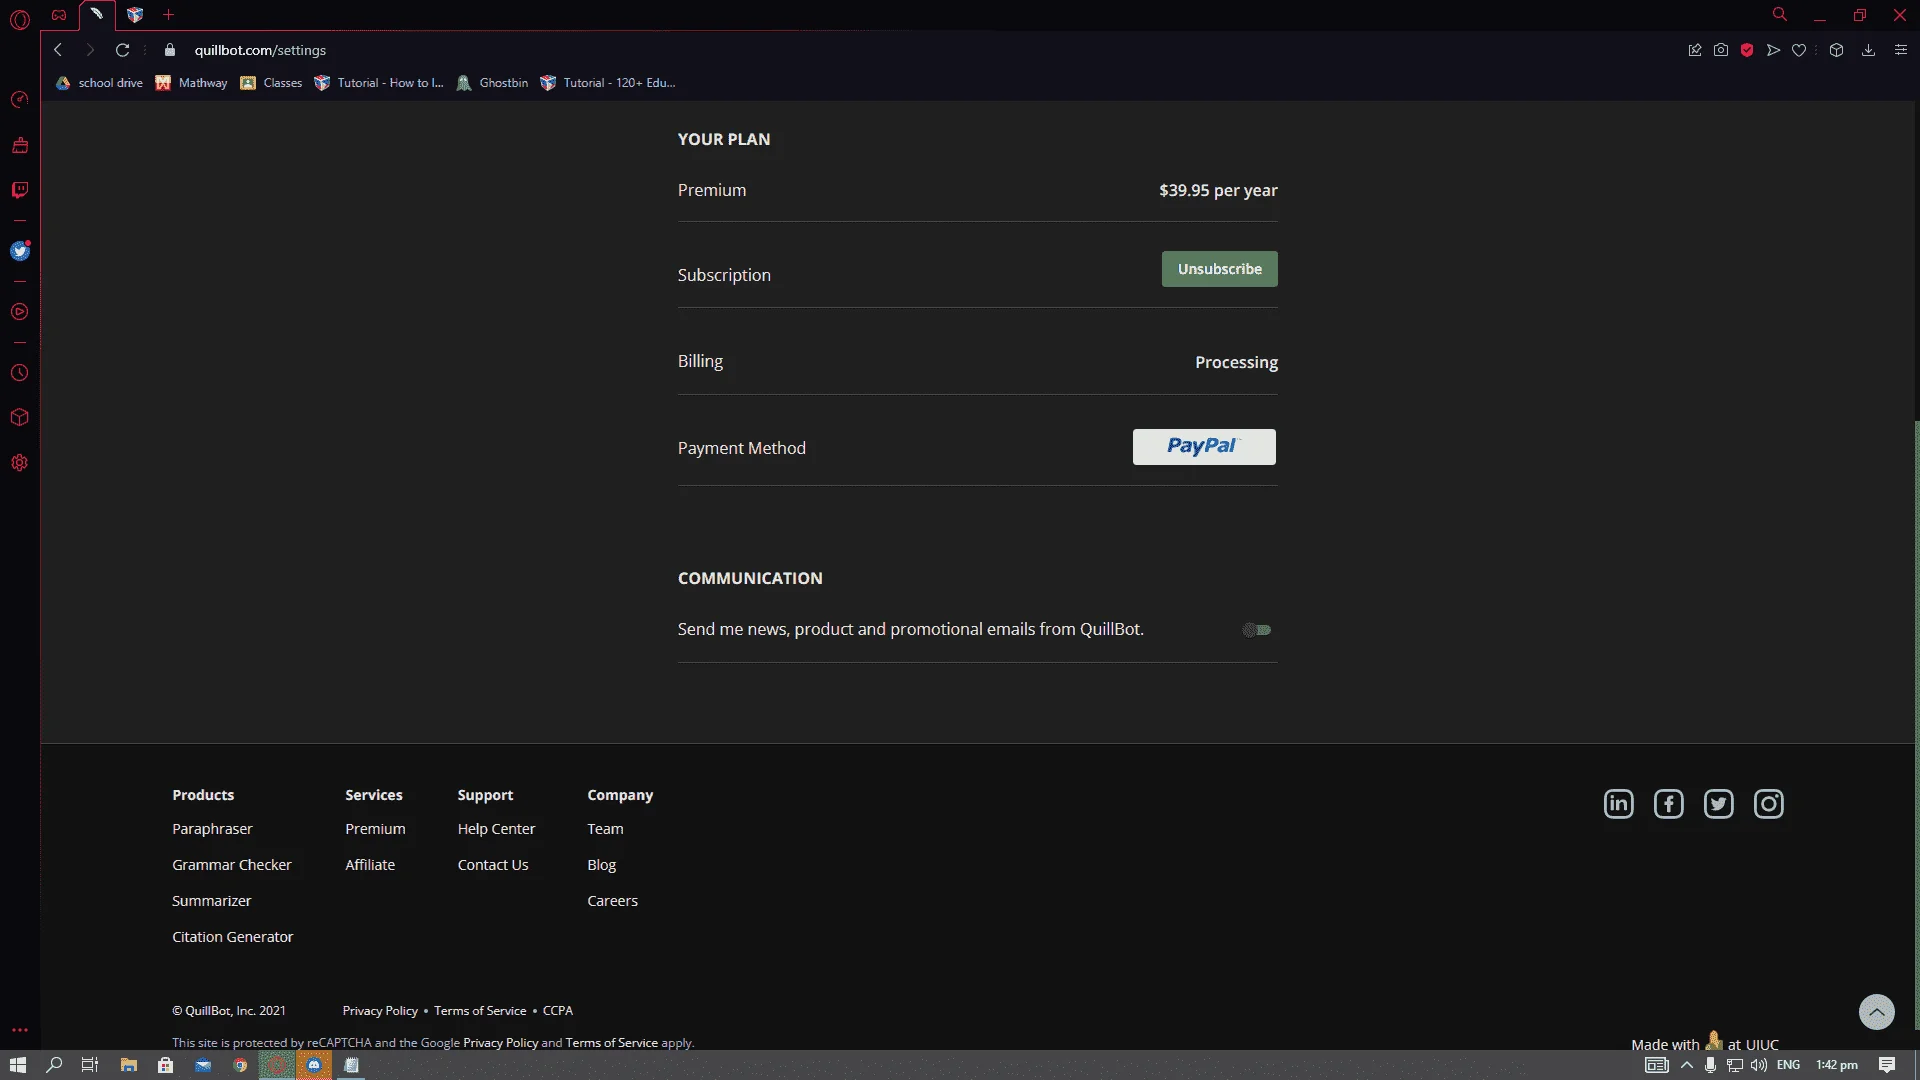Open Twitch in the sidebar
This screenshot has height=1080, width=1920.
coord(19,190)
